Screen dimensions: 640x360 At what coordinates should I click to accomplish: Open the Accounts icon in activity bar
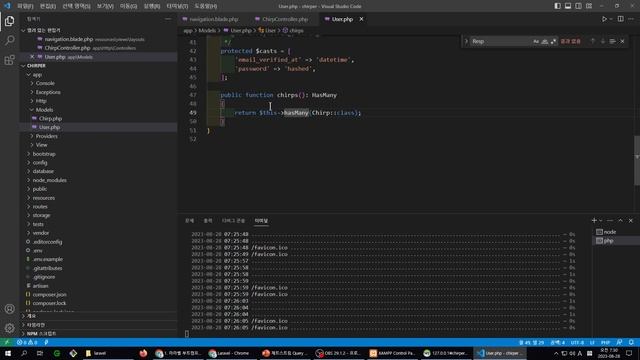click(9, 309)
